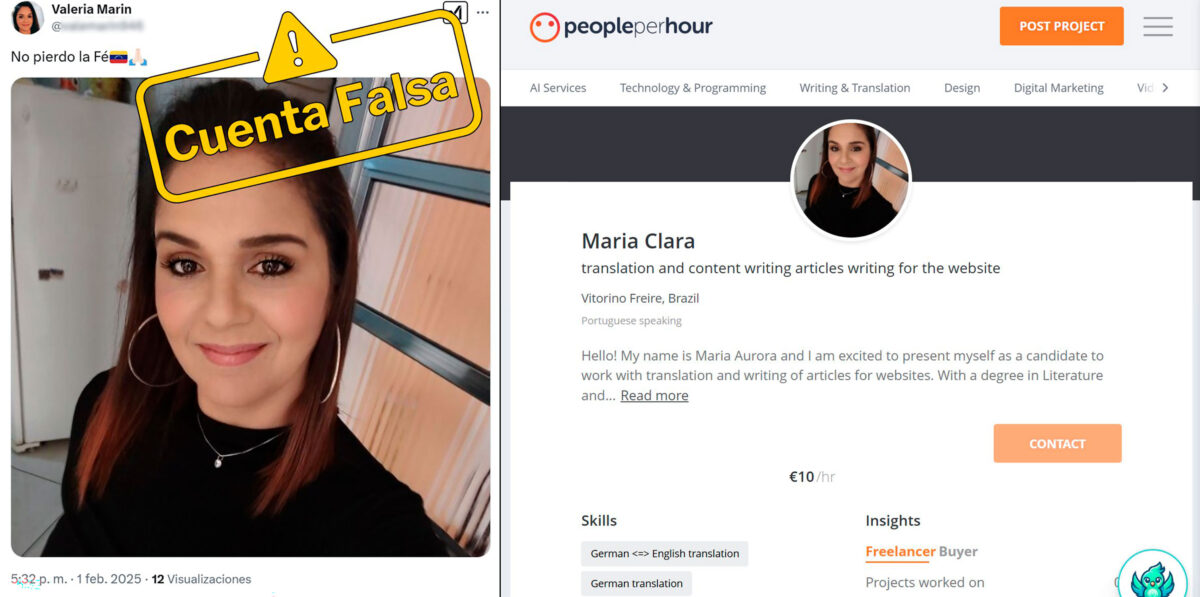Click the German <=> English translation skill tag
The image size is (1200, 597).
point(665,554)
